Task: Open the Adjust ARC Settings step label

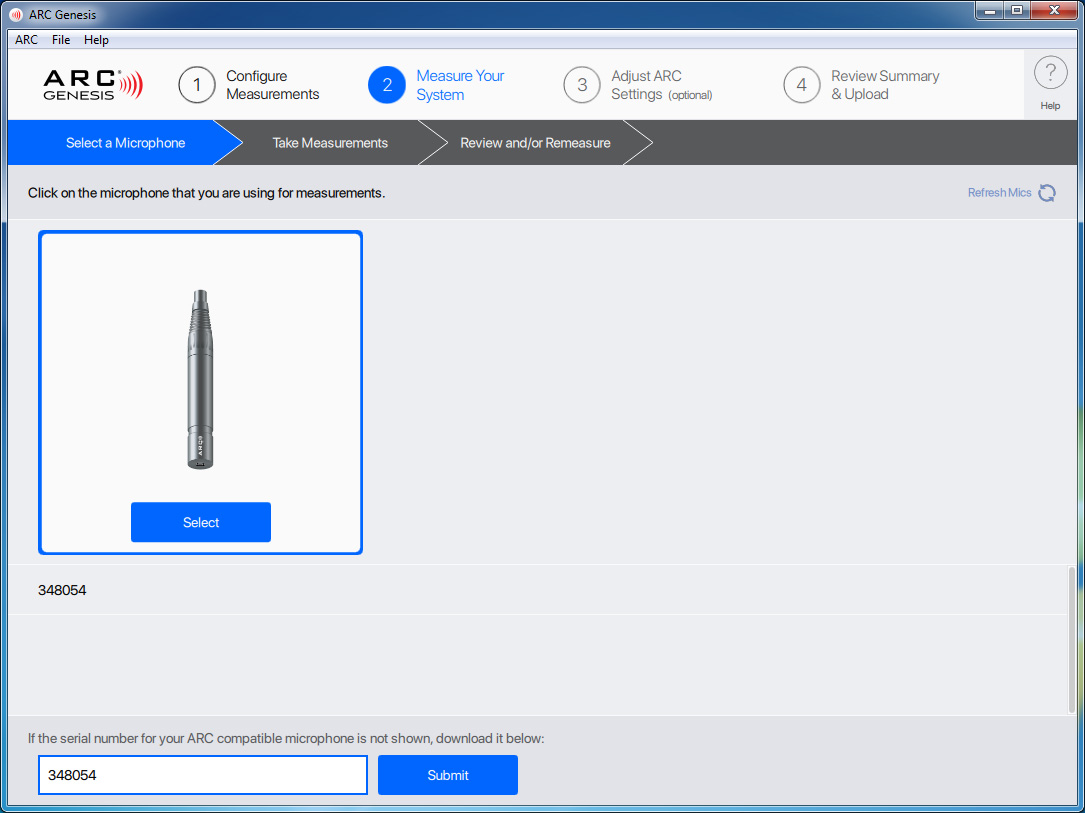Action: [x=662, y=85]
